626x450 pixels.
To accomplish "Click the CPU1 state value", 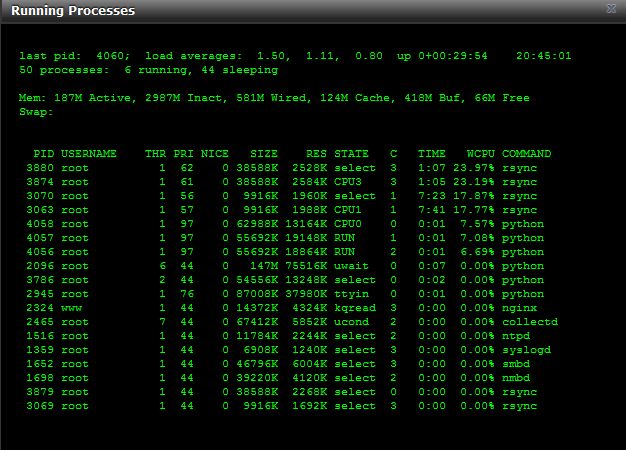I will (348, 210).
